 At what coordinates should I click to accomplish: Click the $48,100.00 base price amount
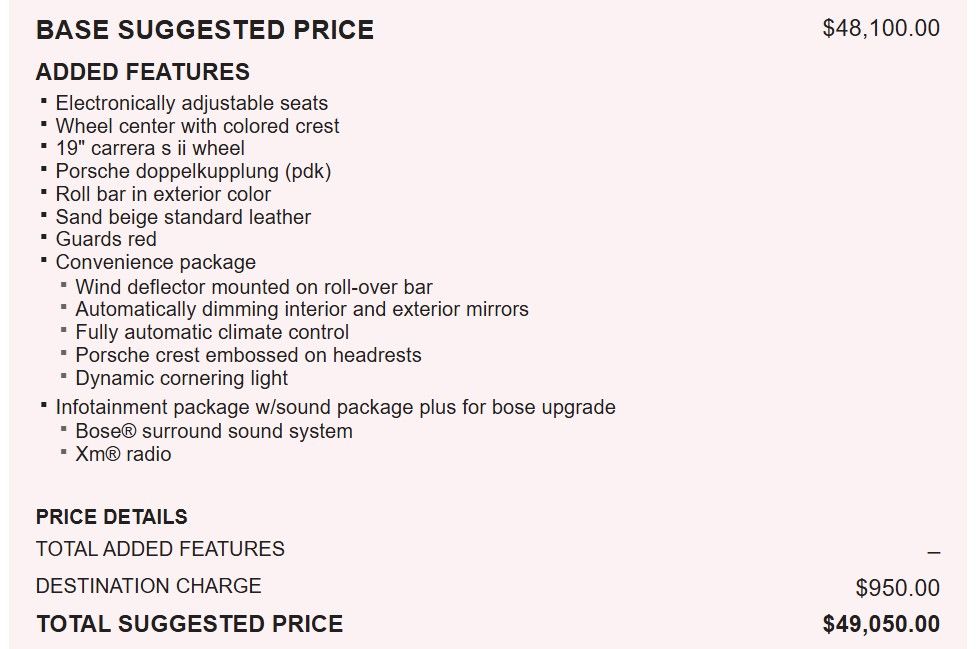[881, 28]
